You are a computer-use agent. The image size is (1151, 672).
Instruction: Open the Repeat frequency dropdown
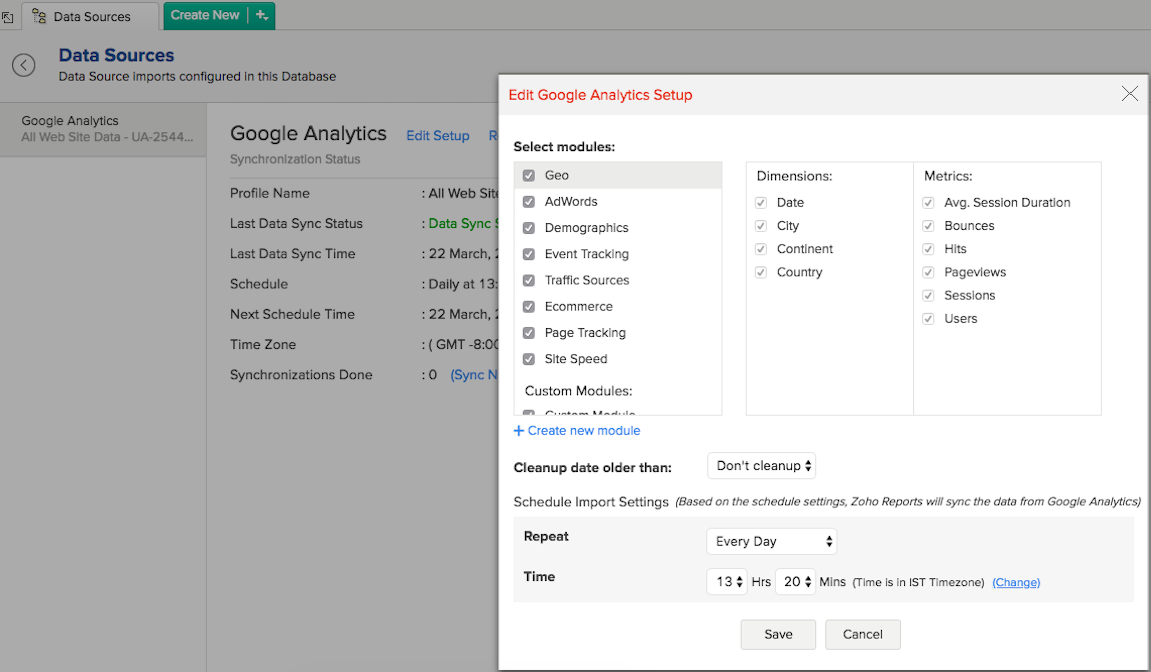(x=770, y=541)
